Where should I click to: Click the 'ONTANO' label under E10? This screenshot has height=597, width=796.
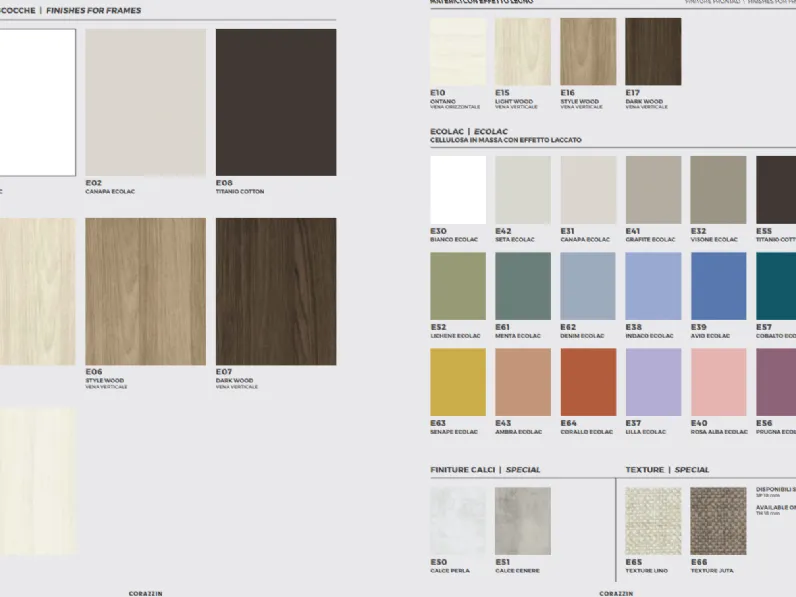click(x=443, y=102)
